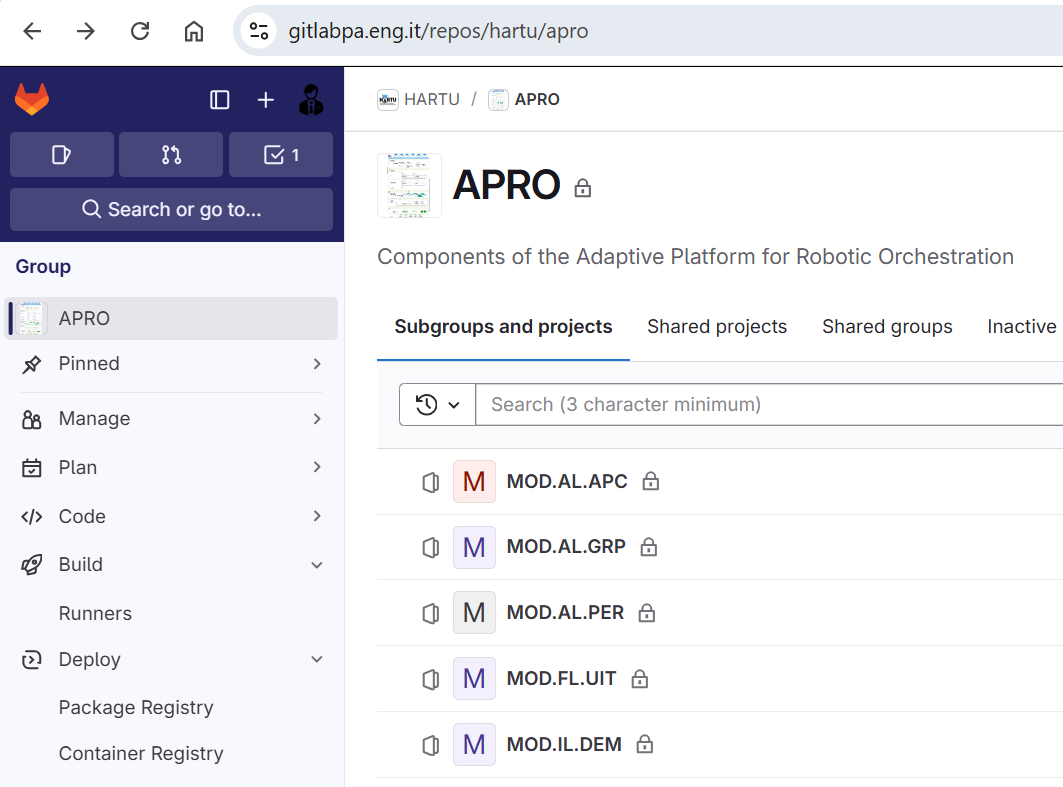Expand the Code menu
The image size is (1063, 787).
click(x=171, y=517)
